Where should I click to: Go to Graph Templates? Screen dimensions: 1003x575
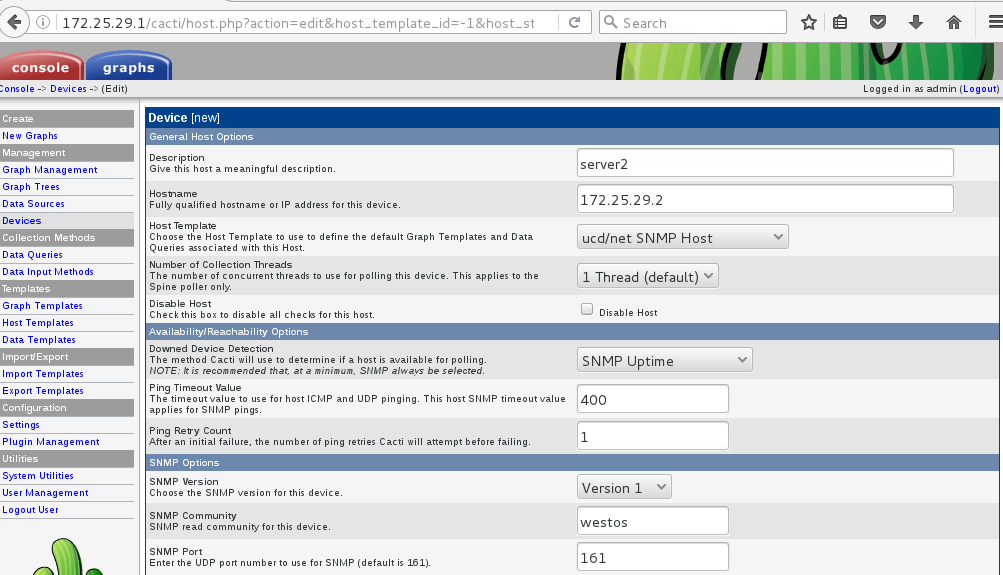(x=42, y=306)
